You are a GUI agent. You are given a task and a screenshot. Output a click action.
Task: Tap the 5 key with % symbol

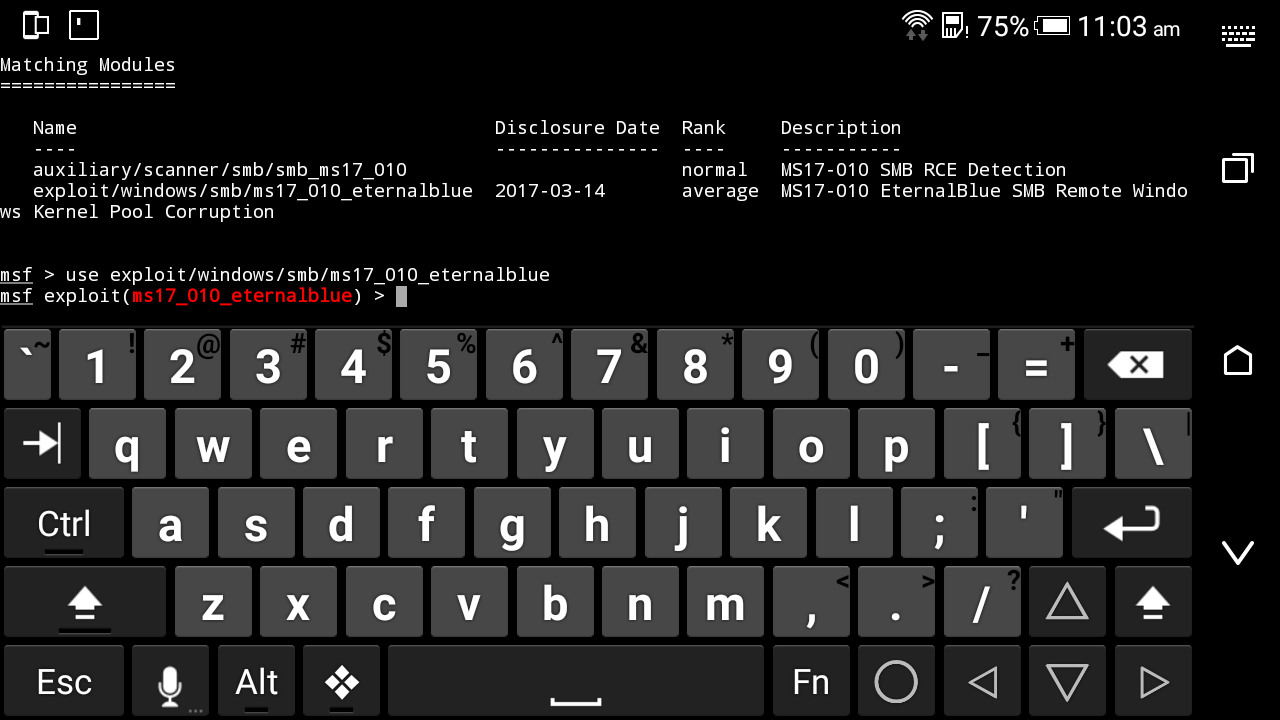438,365
